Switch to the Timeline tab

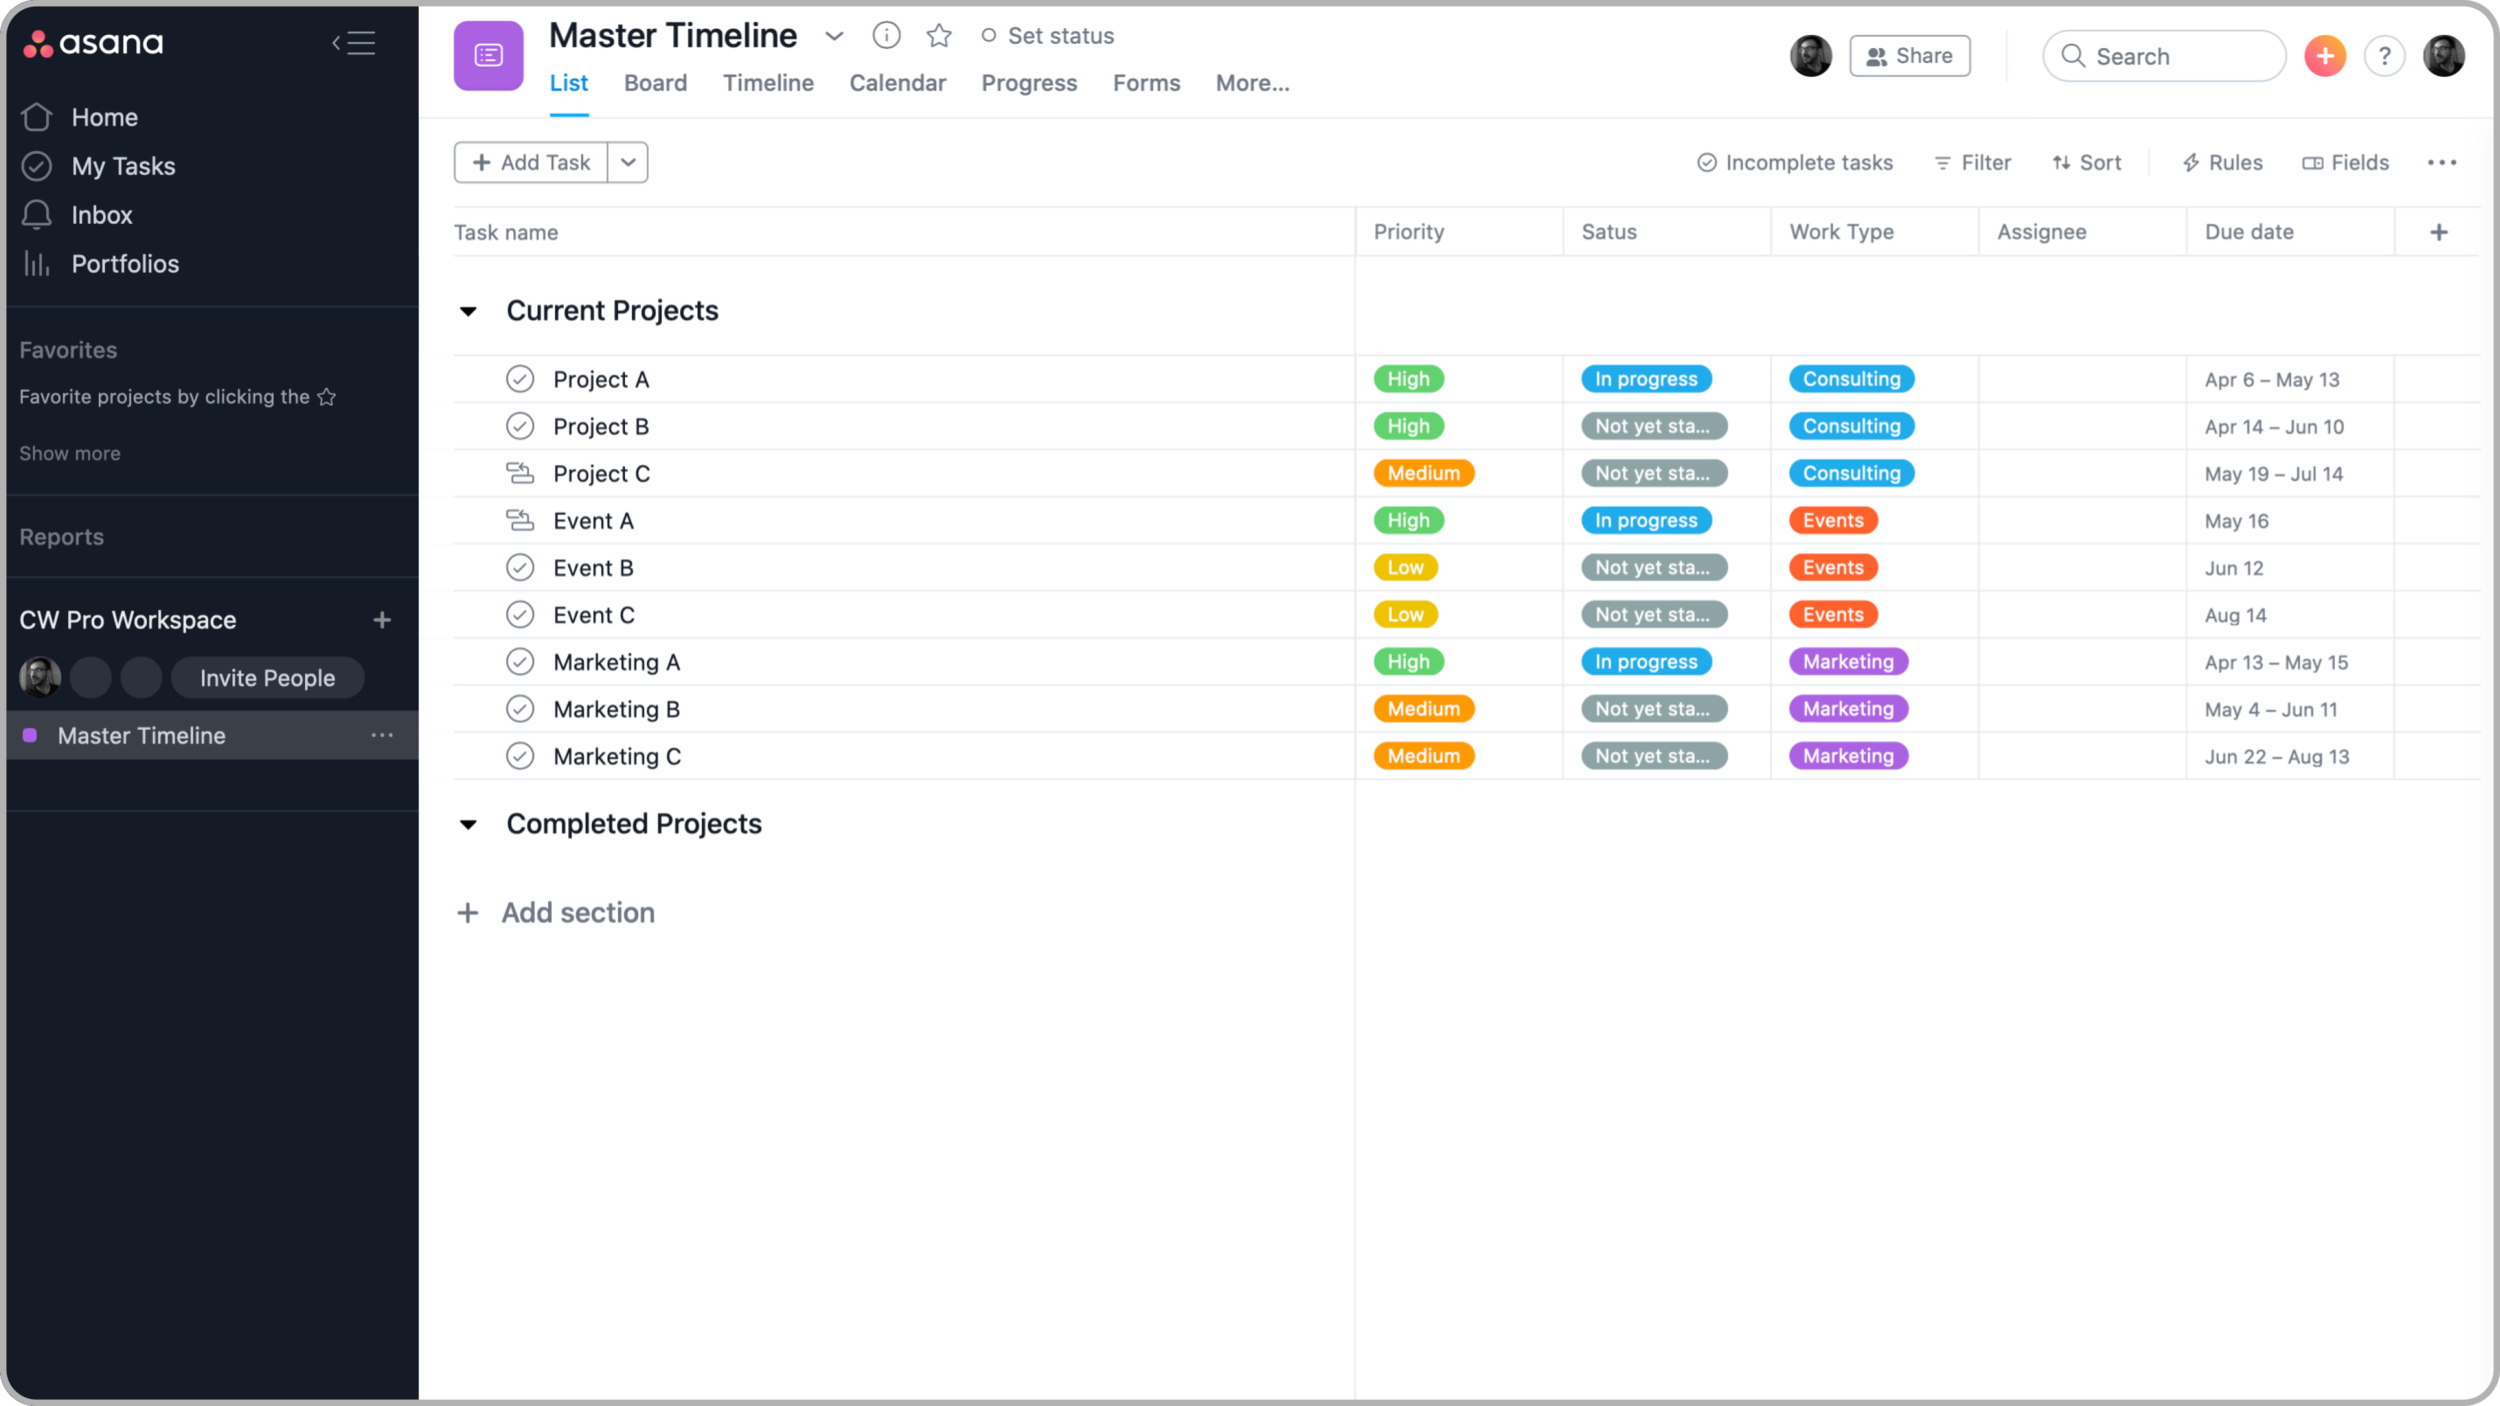pos(767,83)
